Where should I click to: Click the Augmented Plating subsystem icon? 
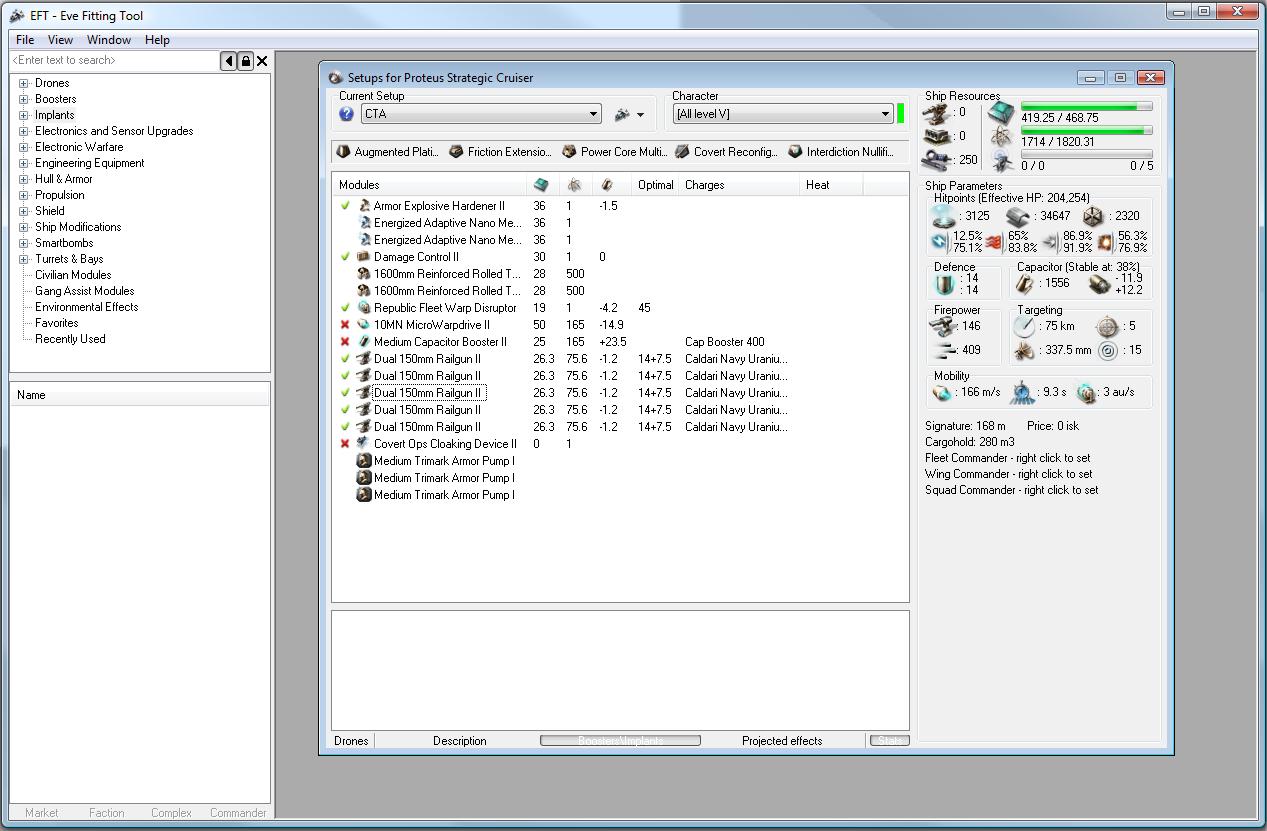[x=343, y=152]
